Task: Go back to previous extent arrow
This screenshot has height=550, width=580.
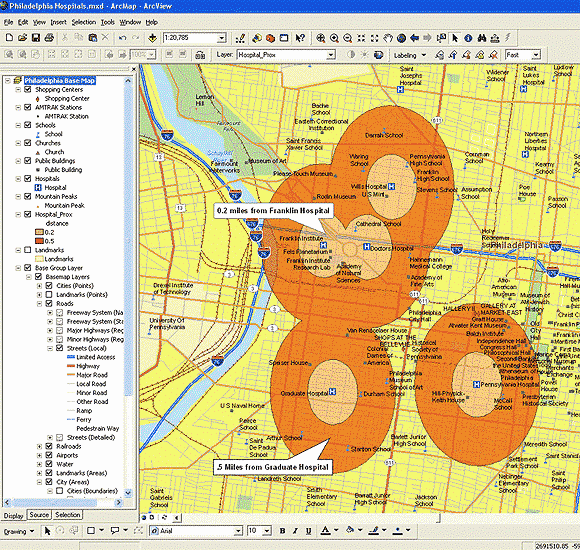Action: pos(415,38)
